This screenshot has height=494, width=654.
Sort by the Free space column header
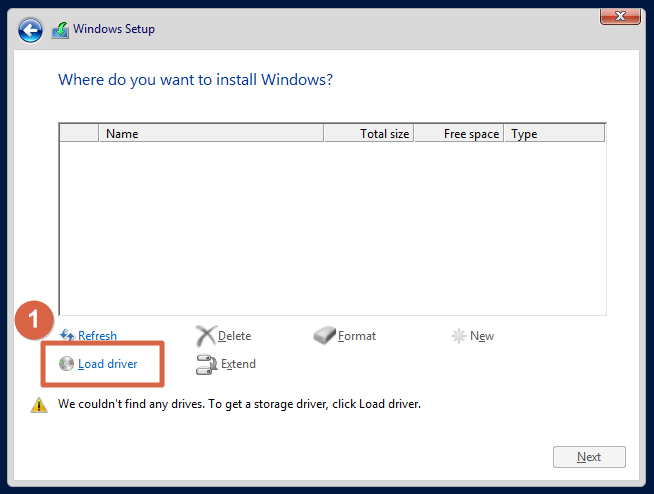[459, 134]
